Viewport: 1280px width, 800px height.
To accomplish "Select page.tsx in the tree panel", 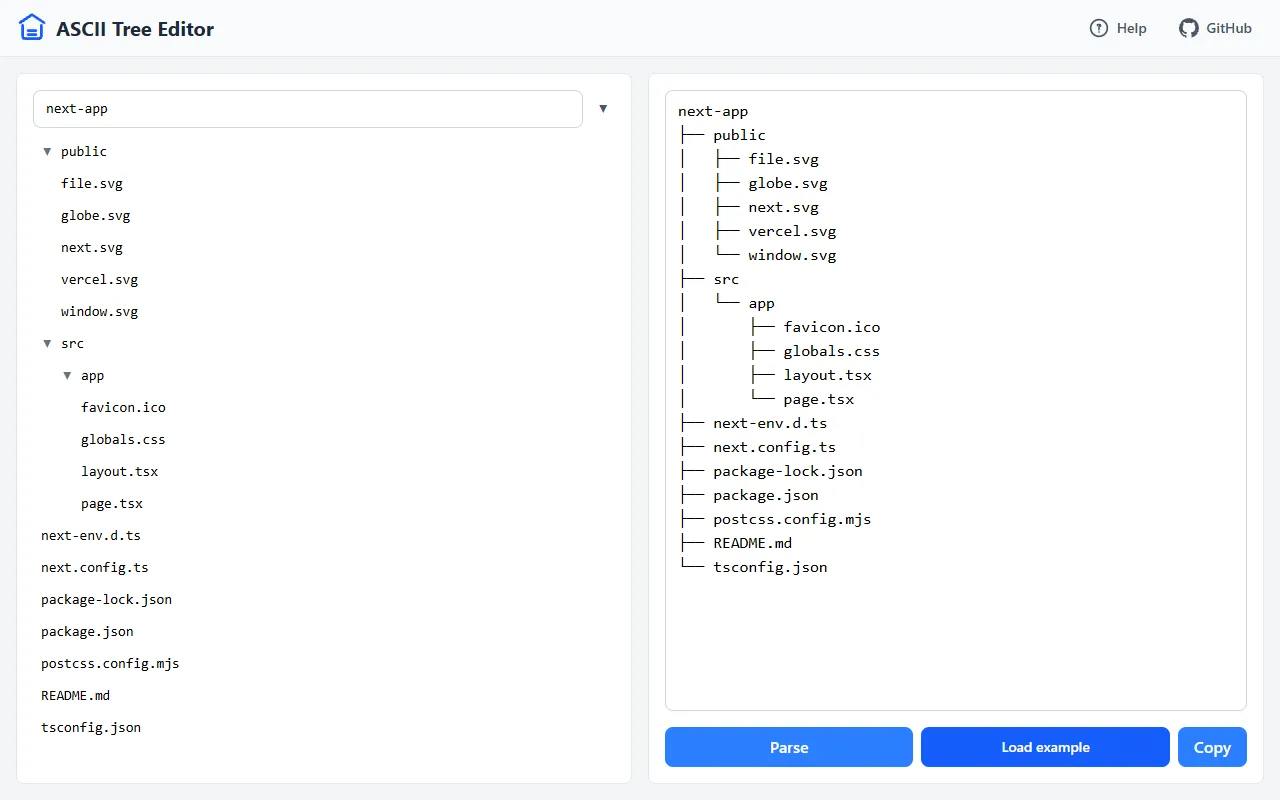I will [112, 504].
